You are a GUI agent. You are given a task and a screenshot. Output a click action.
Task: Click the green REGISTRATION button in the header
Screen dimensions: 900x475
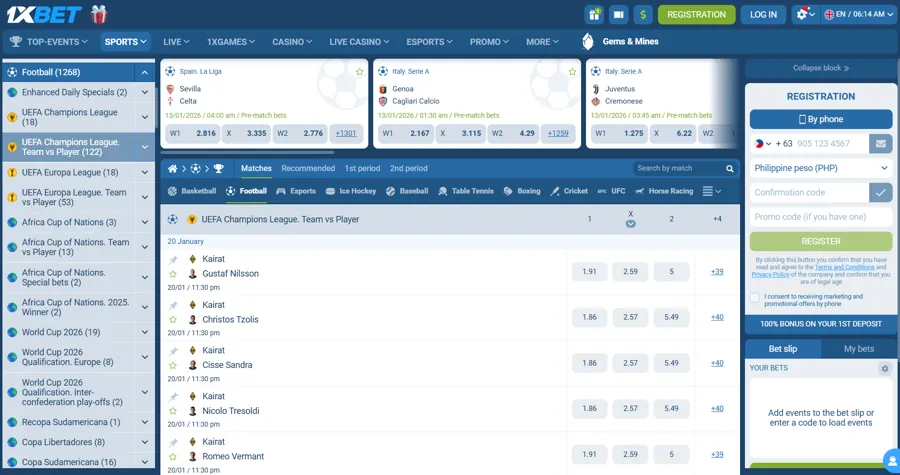[x=696, y=14]
